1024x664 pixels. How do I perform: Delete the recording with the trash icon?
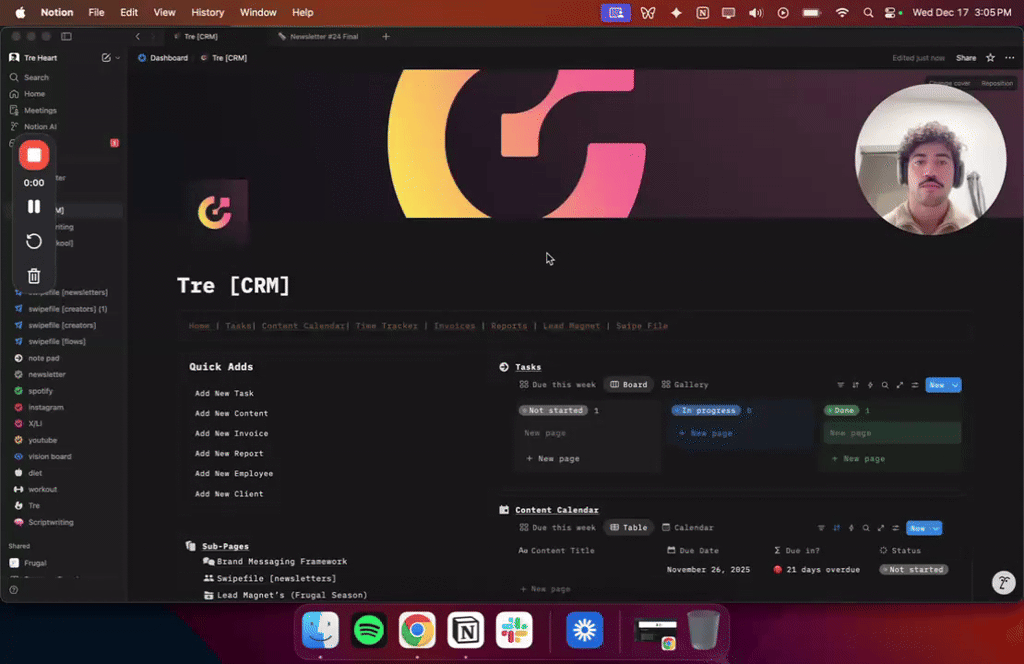coord(33,276)
